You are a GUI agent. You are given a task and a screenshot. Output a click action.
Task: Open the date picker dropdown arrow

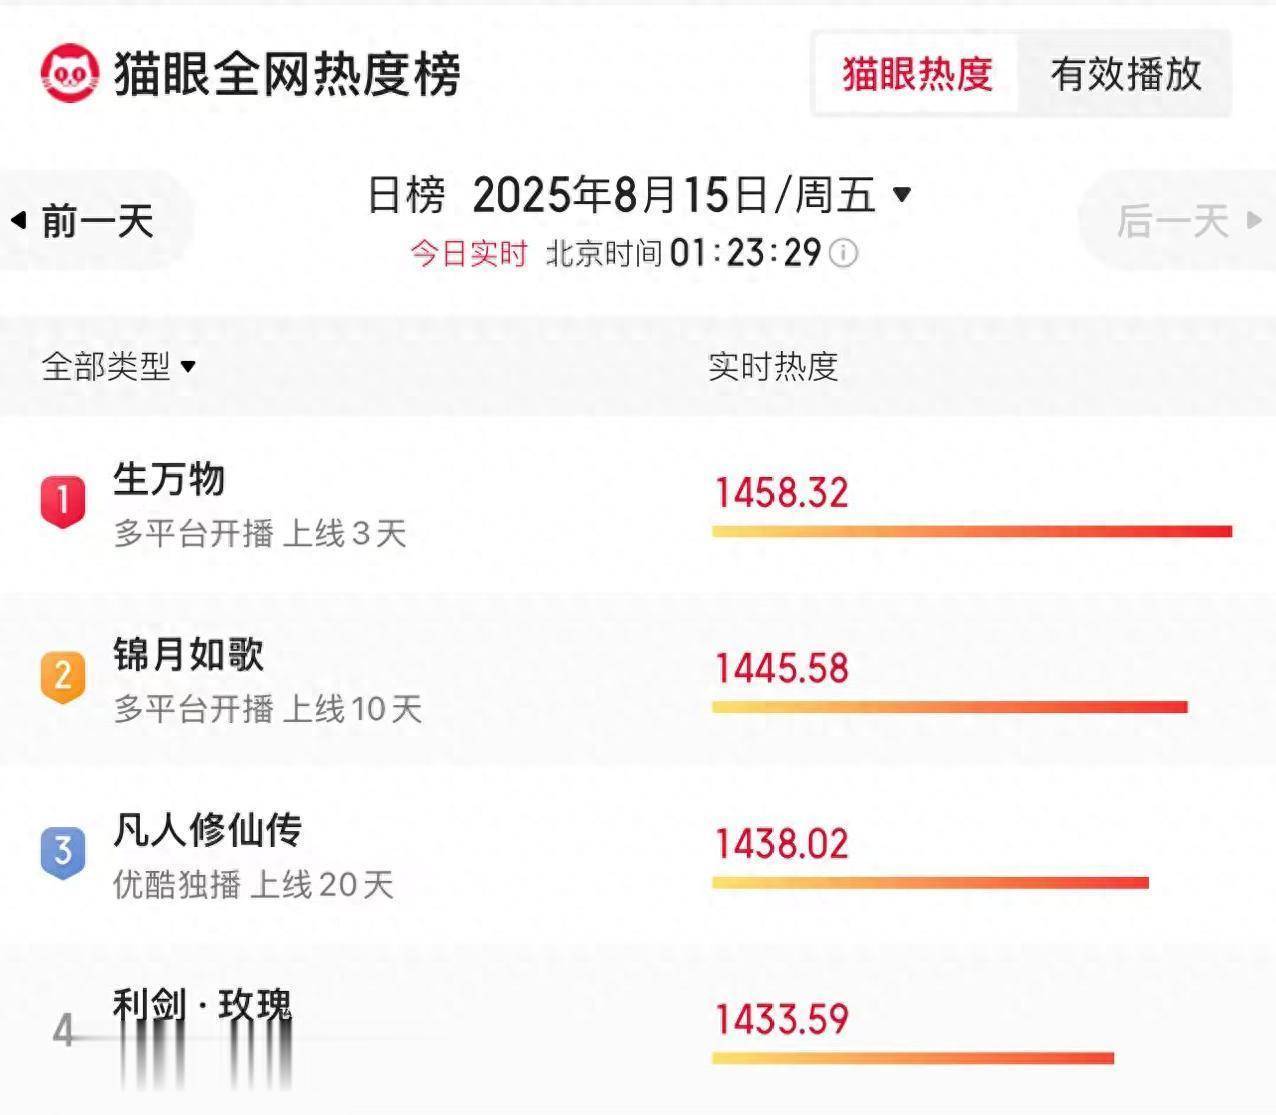902,194
